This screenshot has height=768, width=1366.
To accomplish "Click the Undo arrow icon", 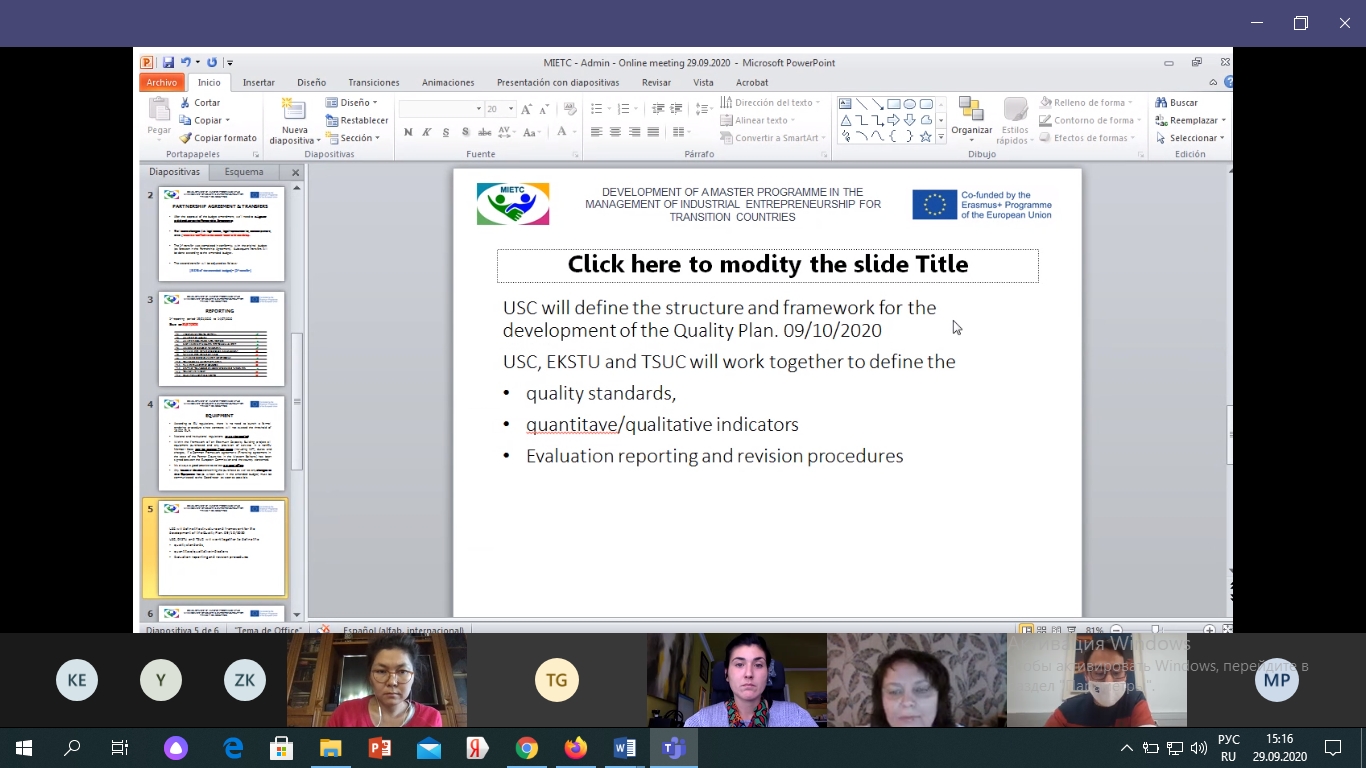I will click(185, 62).
